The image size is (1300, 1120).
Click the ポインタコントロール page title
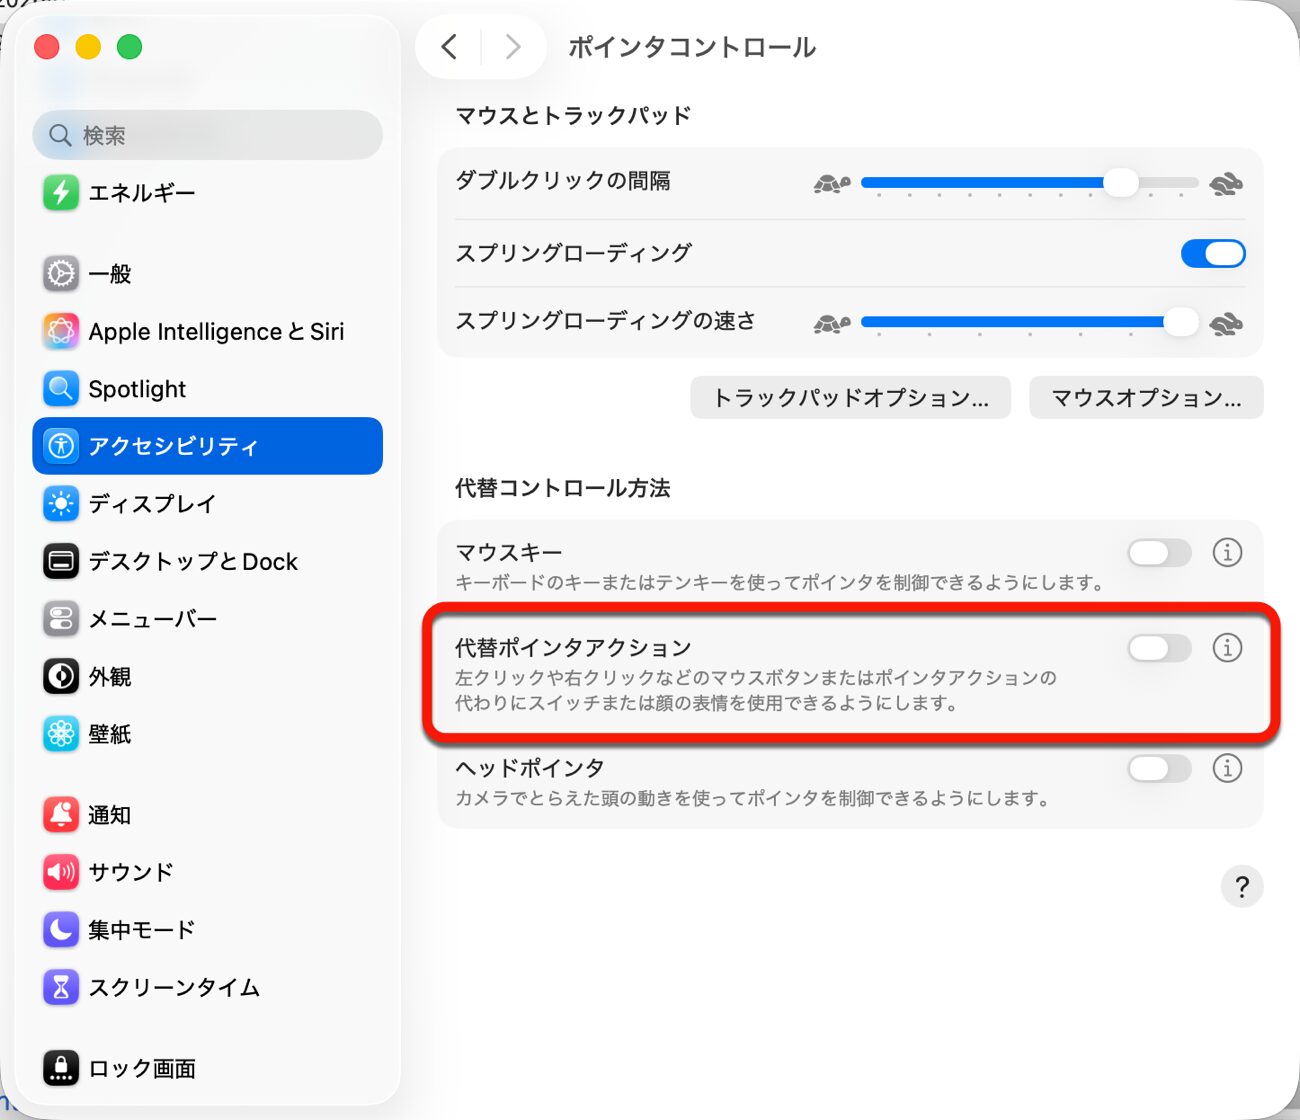pos(692,47)
